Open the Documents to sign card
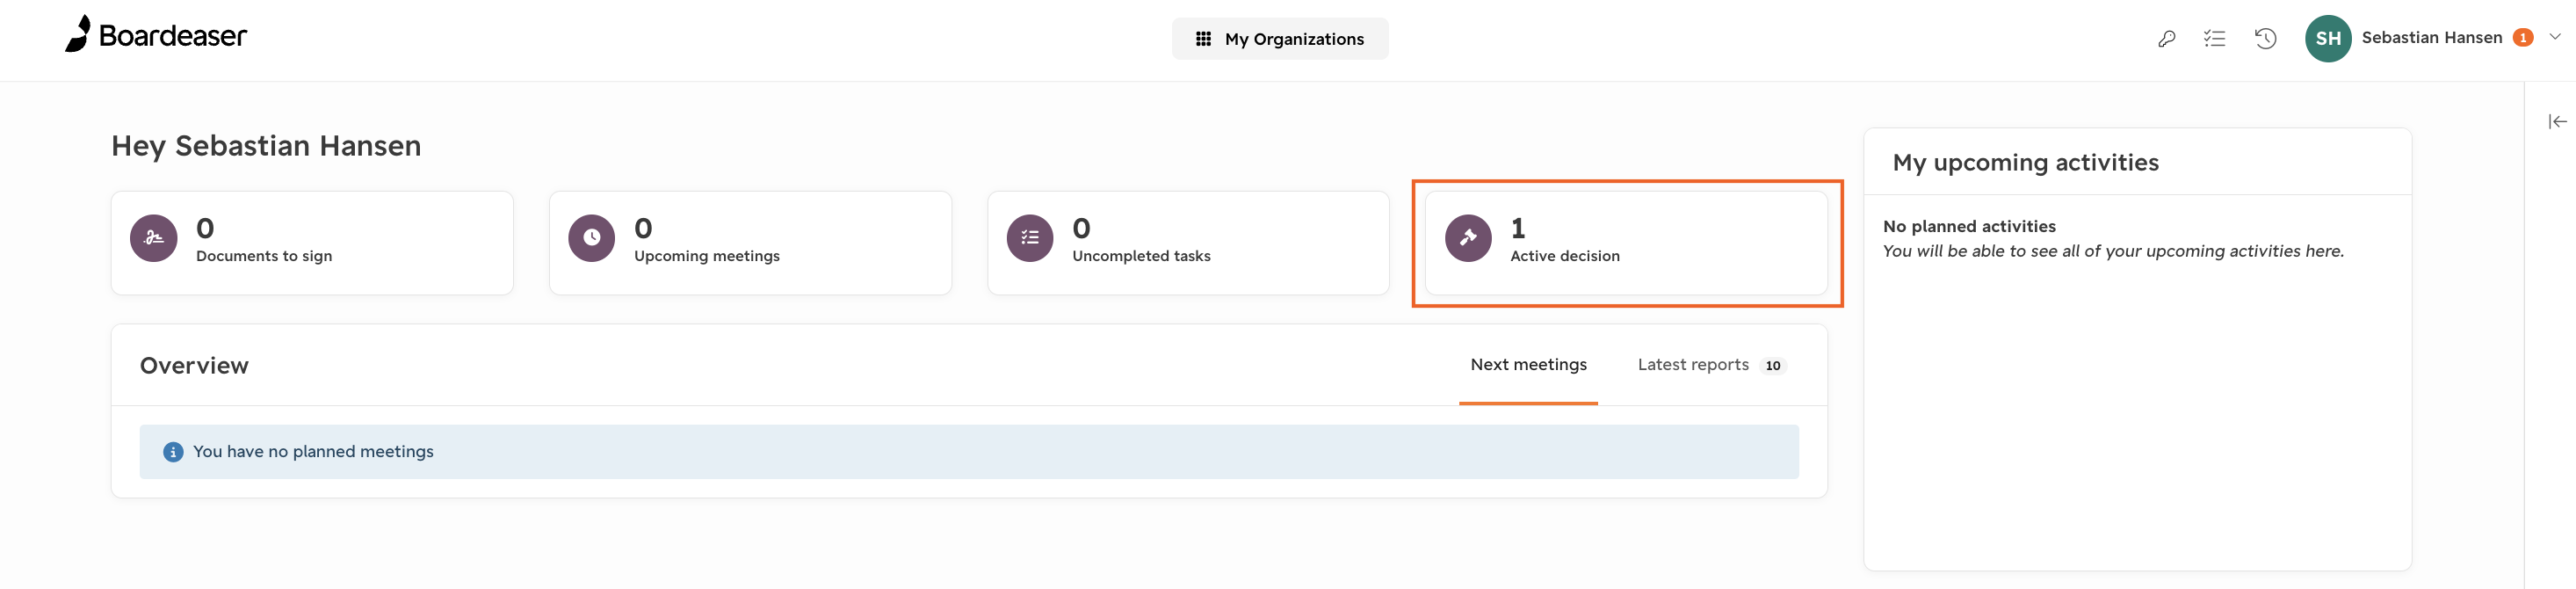This screenshot has width=2576, height=589. [312, 243]
